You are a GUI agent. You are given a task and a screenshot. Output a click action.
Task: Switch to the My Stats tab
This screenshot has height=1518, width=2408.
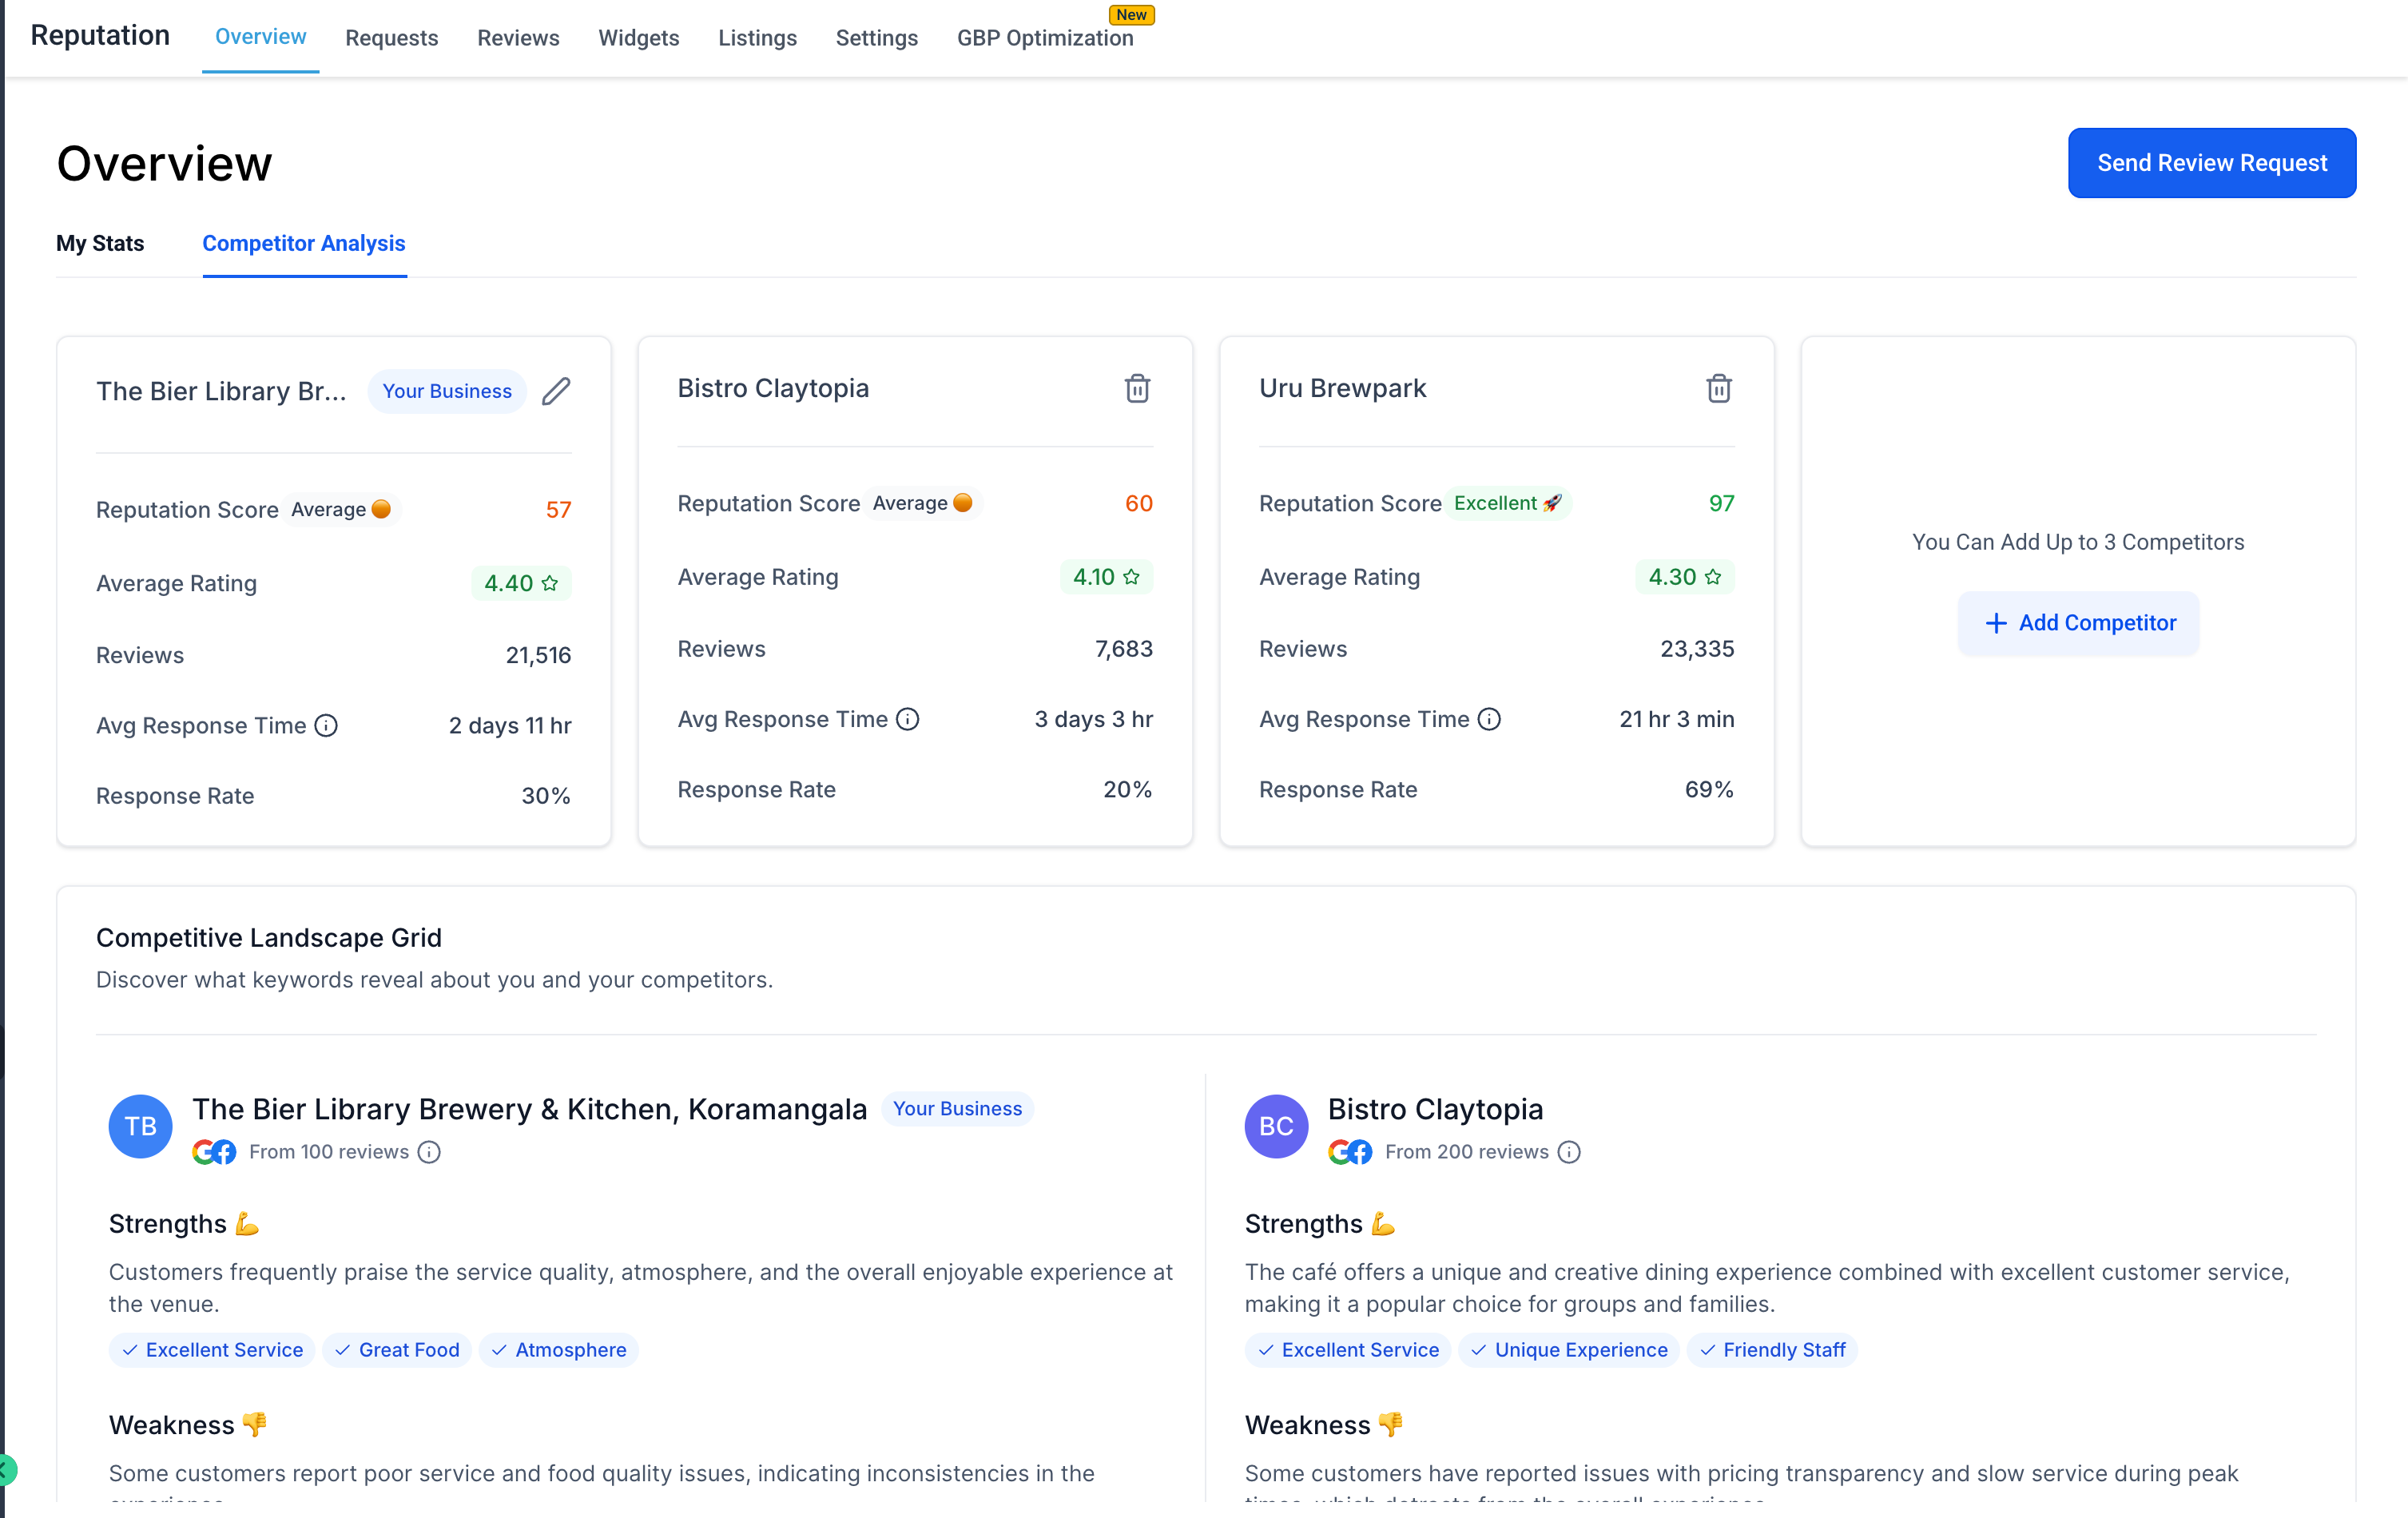click(100, 243)
